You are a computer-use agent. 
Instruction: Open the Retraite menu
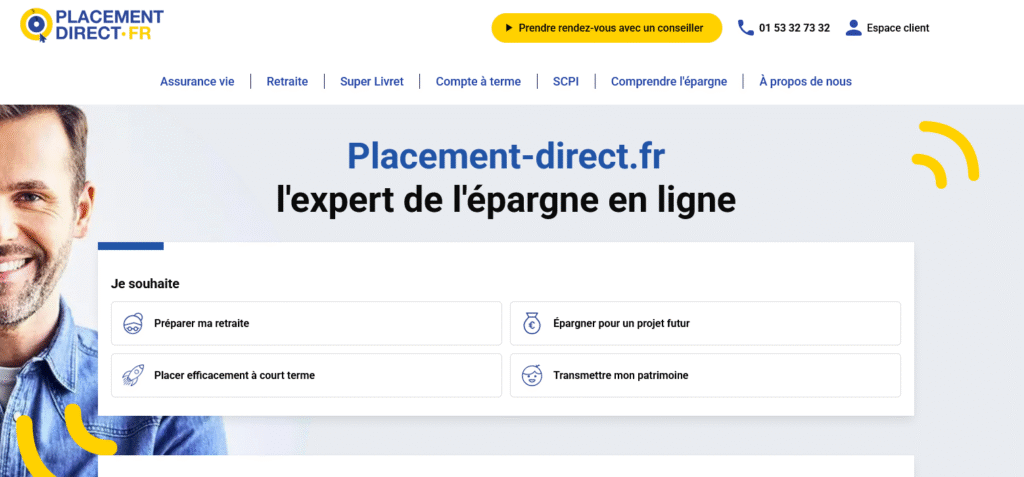tap(287, 82)
